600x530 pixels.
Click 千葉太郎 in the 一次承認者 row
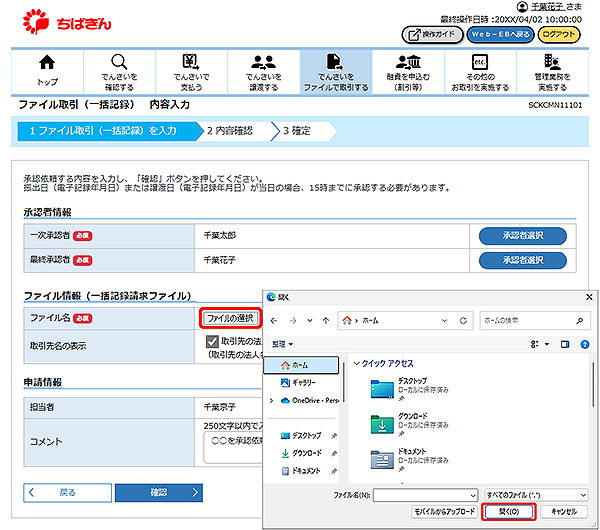coord(220,235)
